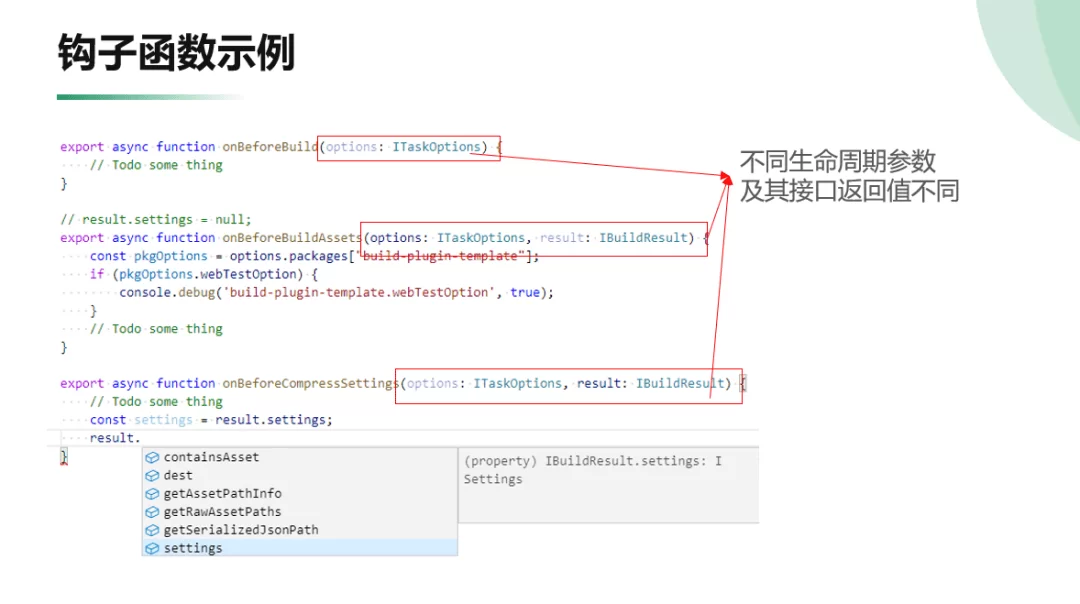Click the commented result.settings = null line
This screenshot has height=604, width=1080.
(x=155, y=220)
